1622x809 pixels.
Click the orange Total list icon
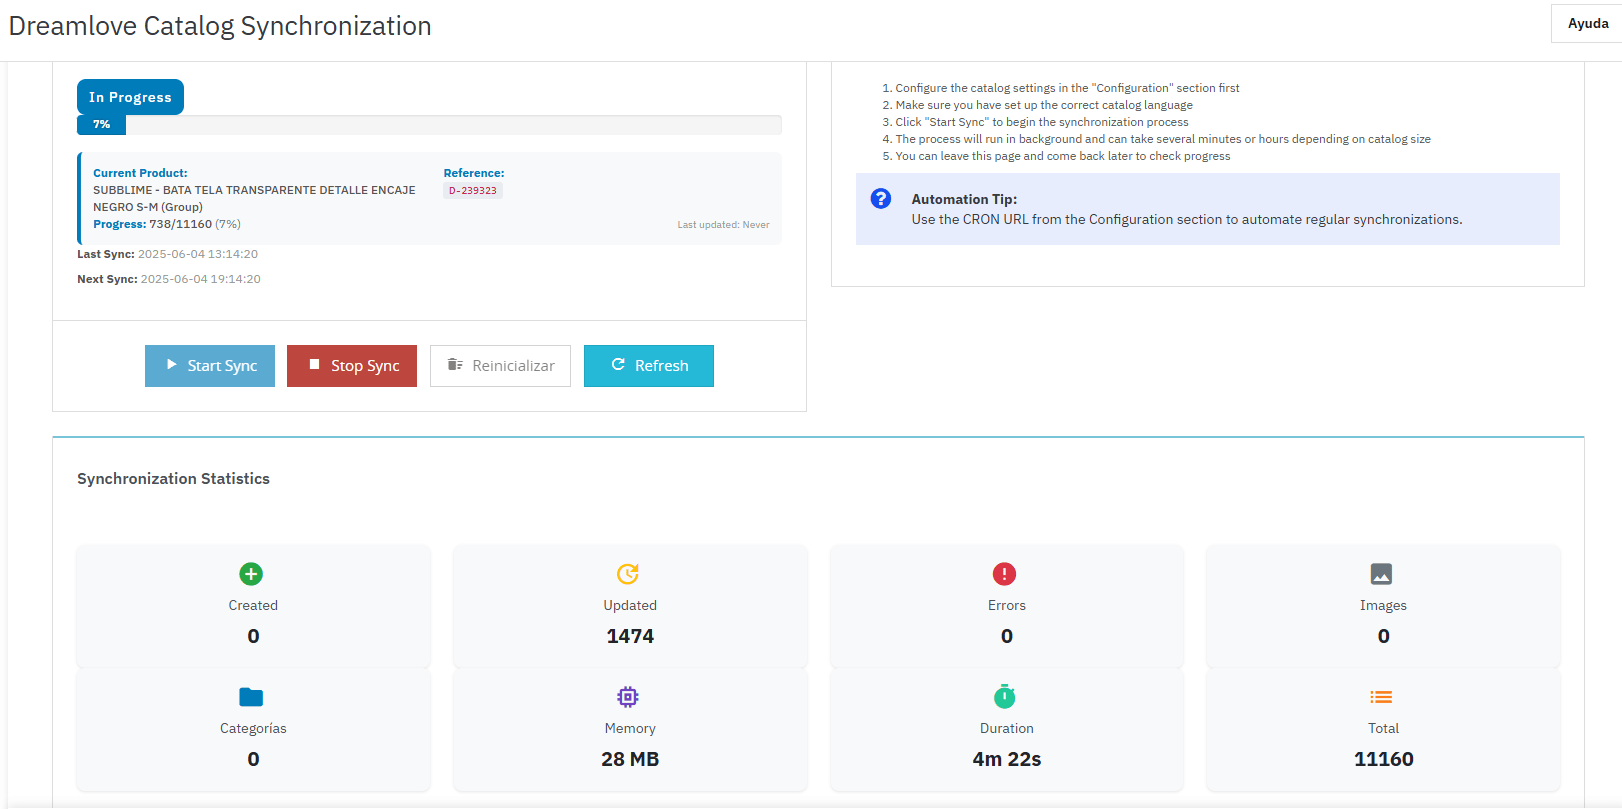[x=1381, y=697]
